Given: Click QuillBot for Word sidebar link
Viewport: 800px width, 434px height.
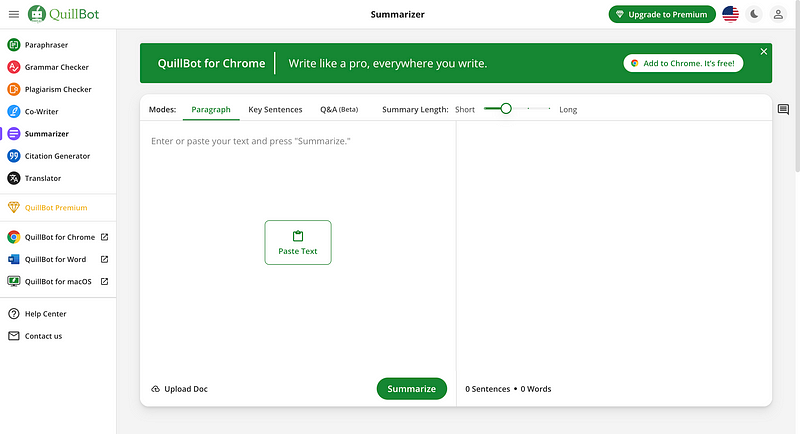Looking at the screenshot, I should pyautogui.click(x=55, y=259).
